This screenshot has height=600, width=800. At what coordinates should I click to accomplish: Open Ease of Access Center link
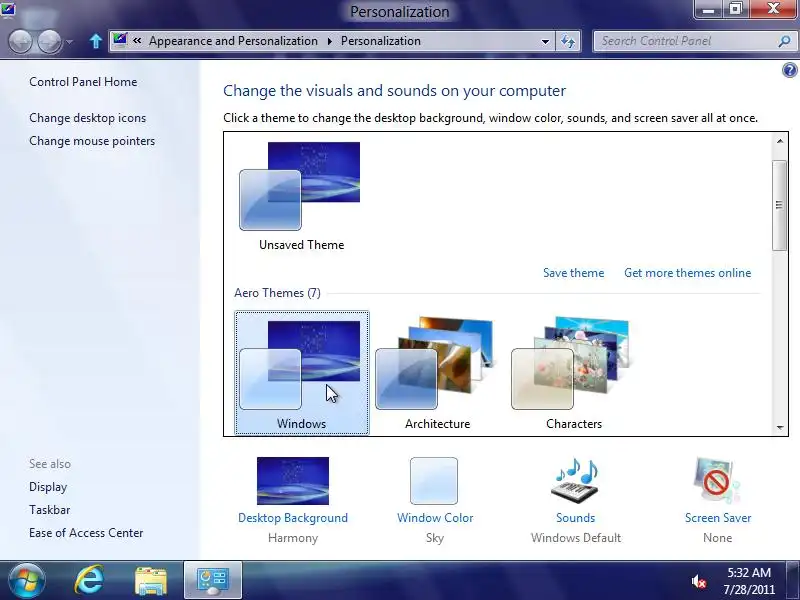pos(86,533)
